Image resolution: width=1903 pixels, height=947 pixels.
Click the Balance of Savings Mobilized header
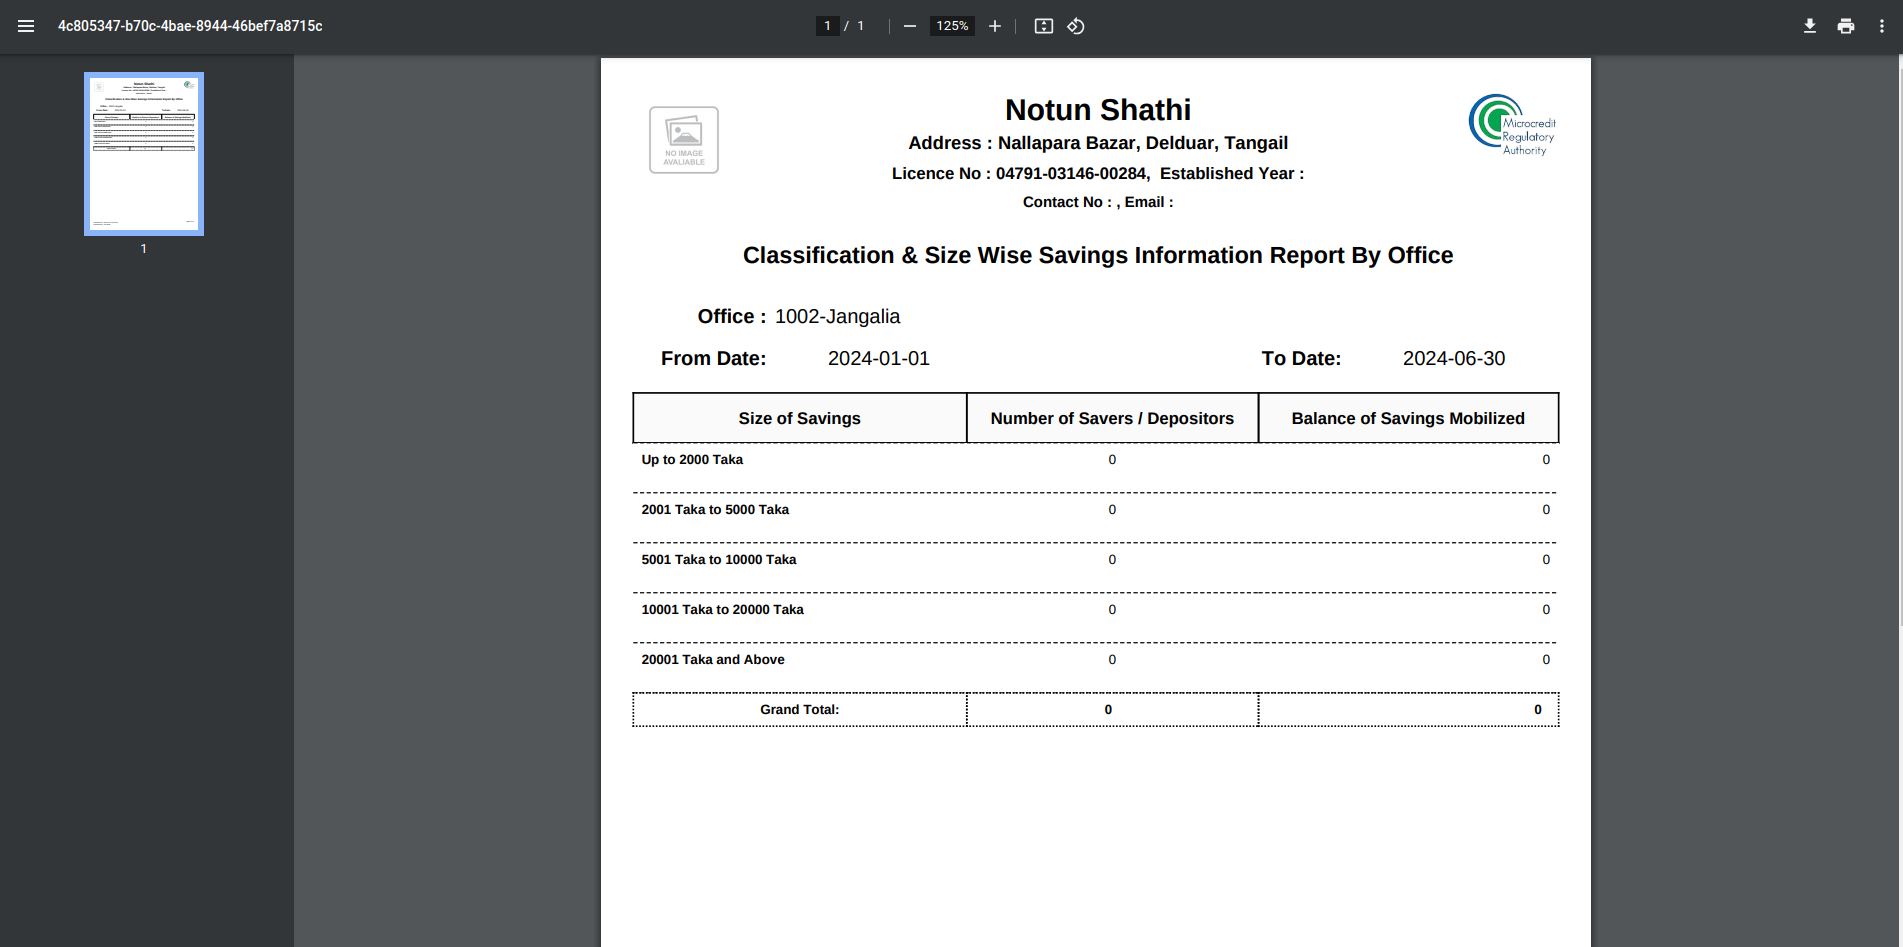click(x=1408, y=418)
